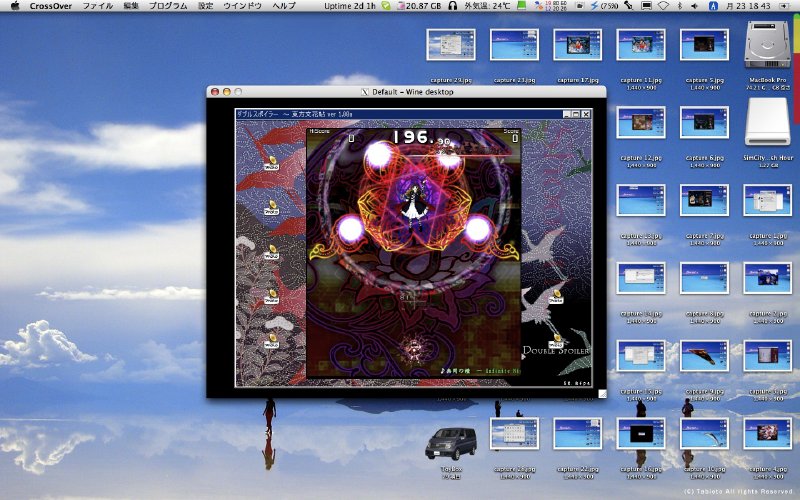Click the 20.87 GB memory status item
The width and height of the screenshot is (800, 500).
pos(419,6)
